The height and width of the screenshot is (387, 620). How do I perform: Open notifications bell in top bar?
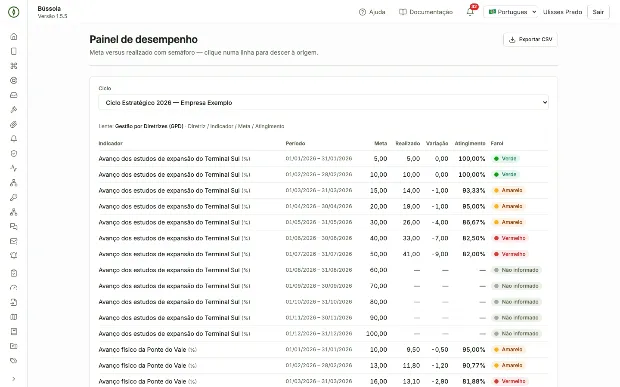pyautogui.click(x=470, y=12)
